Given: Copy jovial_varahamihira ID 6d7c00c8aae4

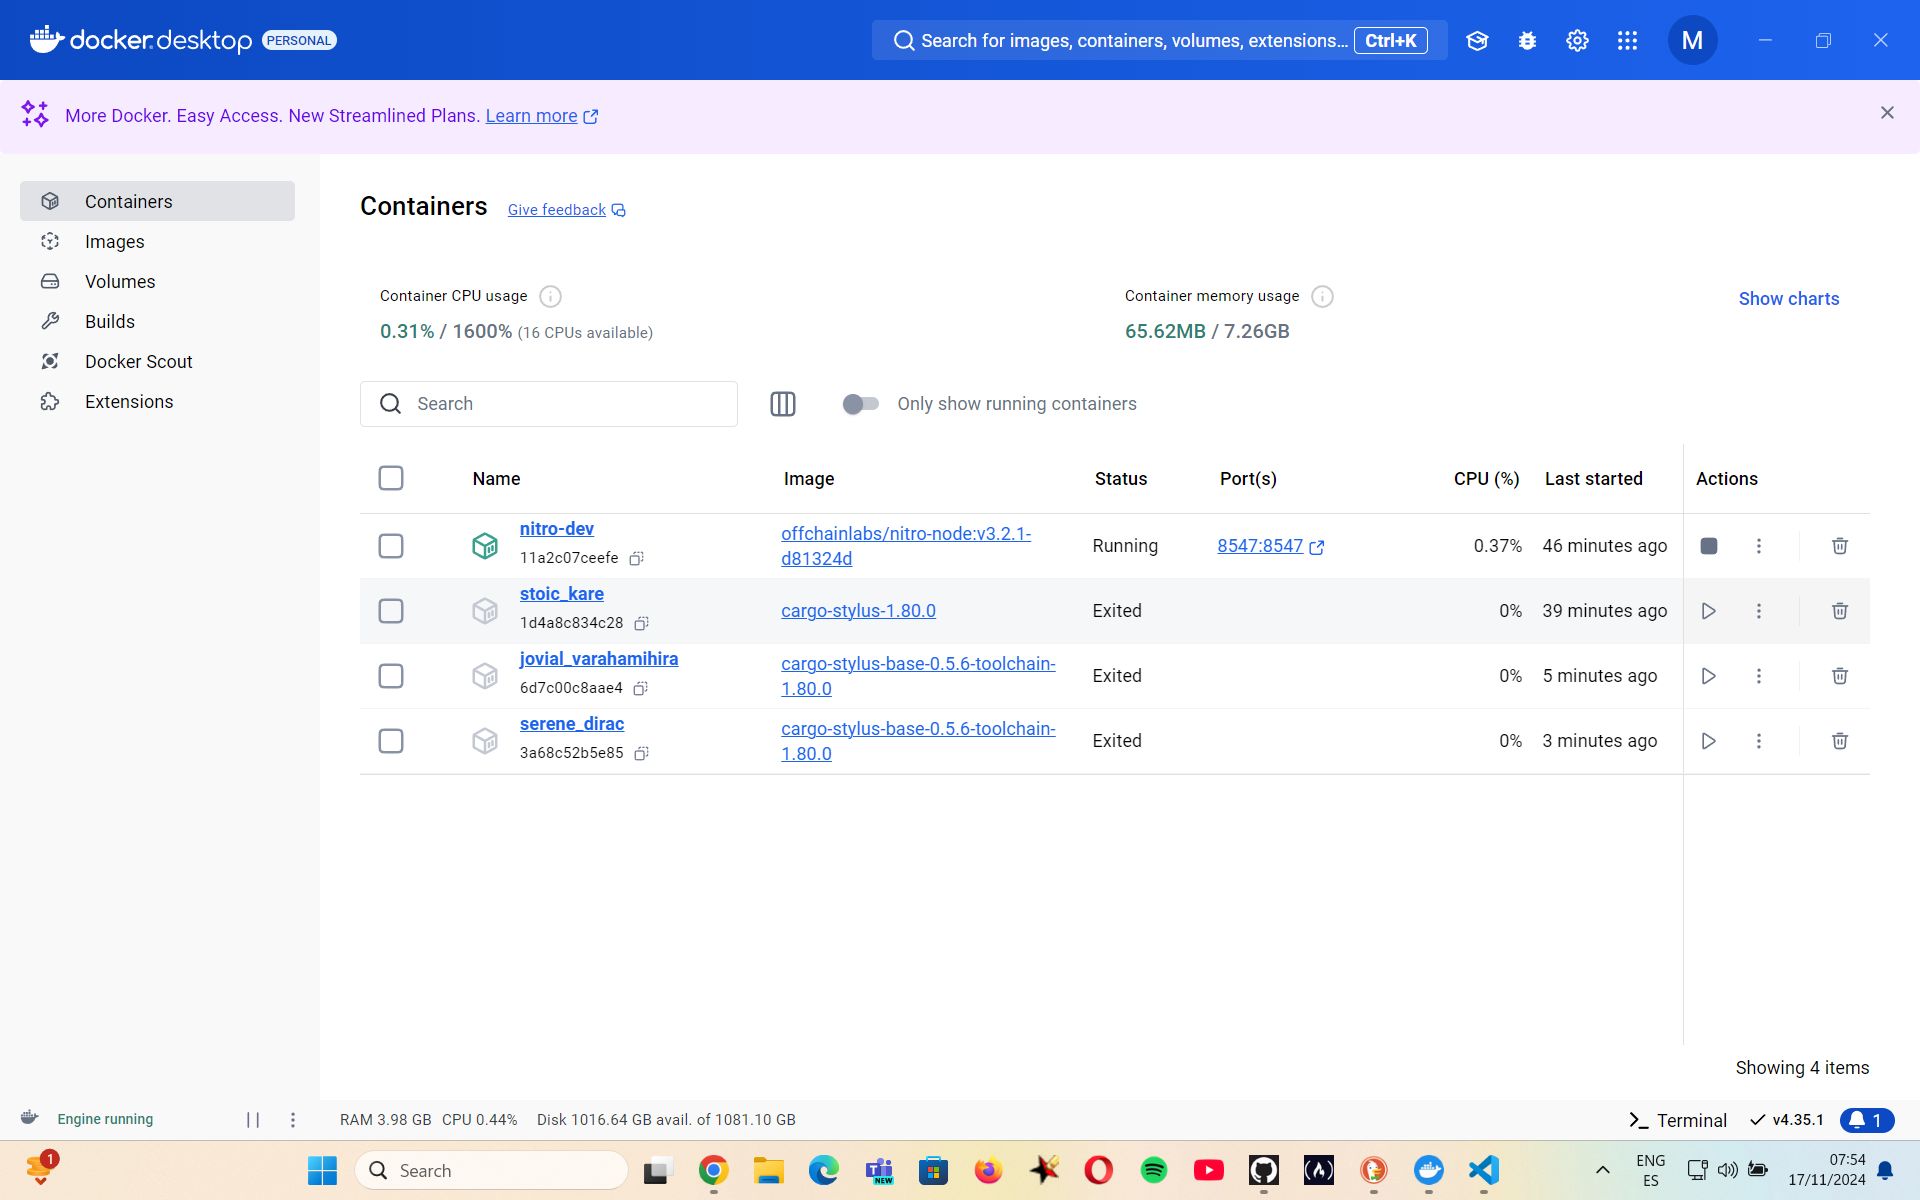Looking at the screenshot, I should point(641,688).
